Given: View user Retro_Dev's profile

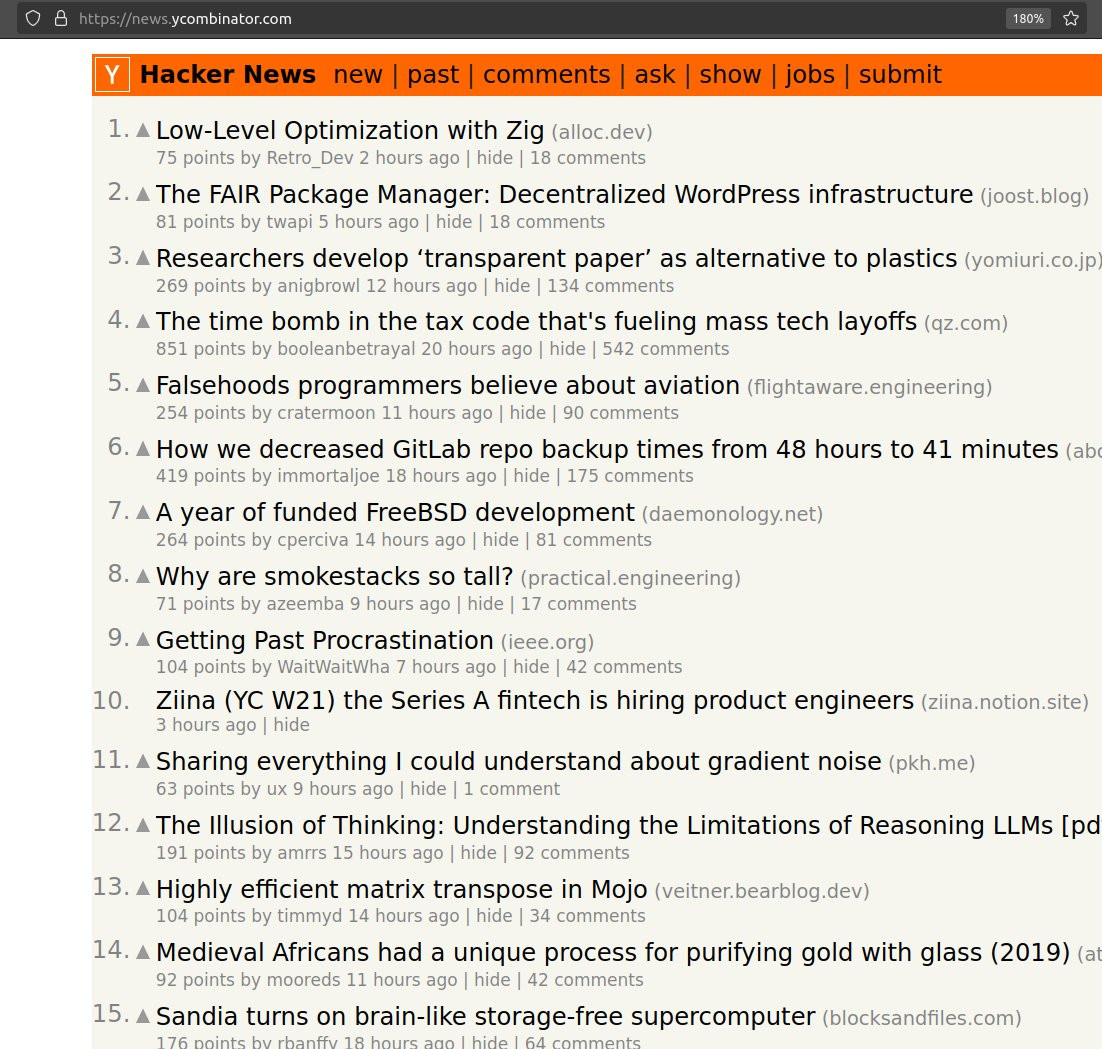Looking at the screenshot, I should (x=310, y=158).
